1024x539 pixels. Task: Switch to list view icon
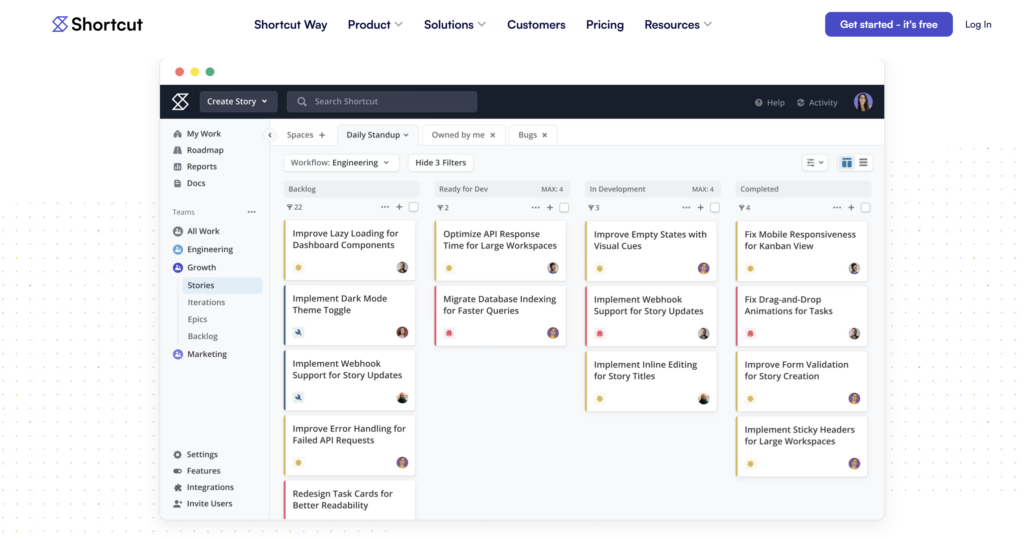[863, 163]
